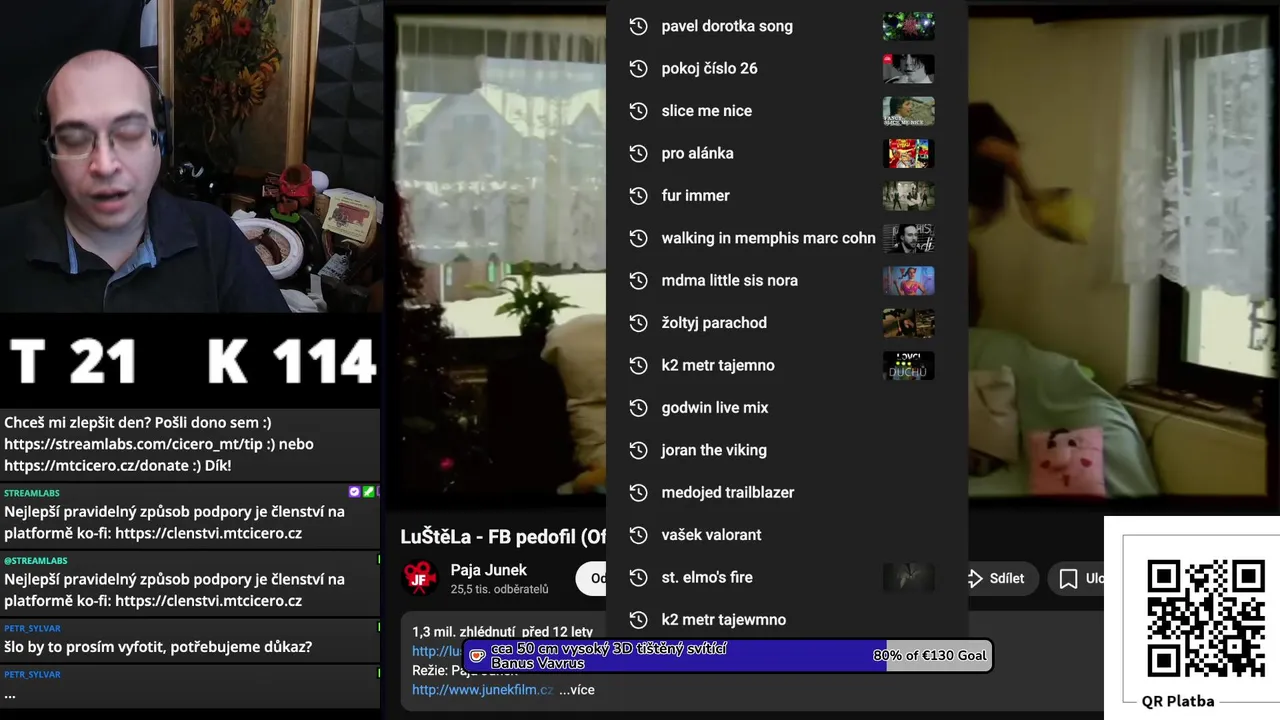Click history icon beside 'vašek valorant'
This screenshot has height=720, width=1280.
[638, 535]
